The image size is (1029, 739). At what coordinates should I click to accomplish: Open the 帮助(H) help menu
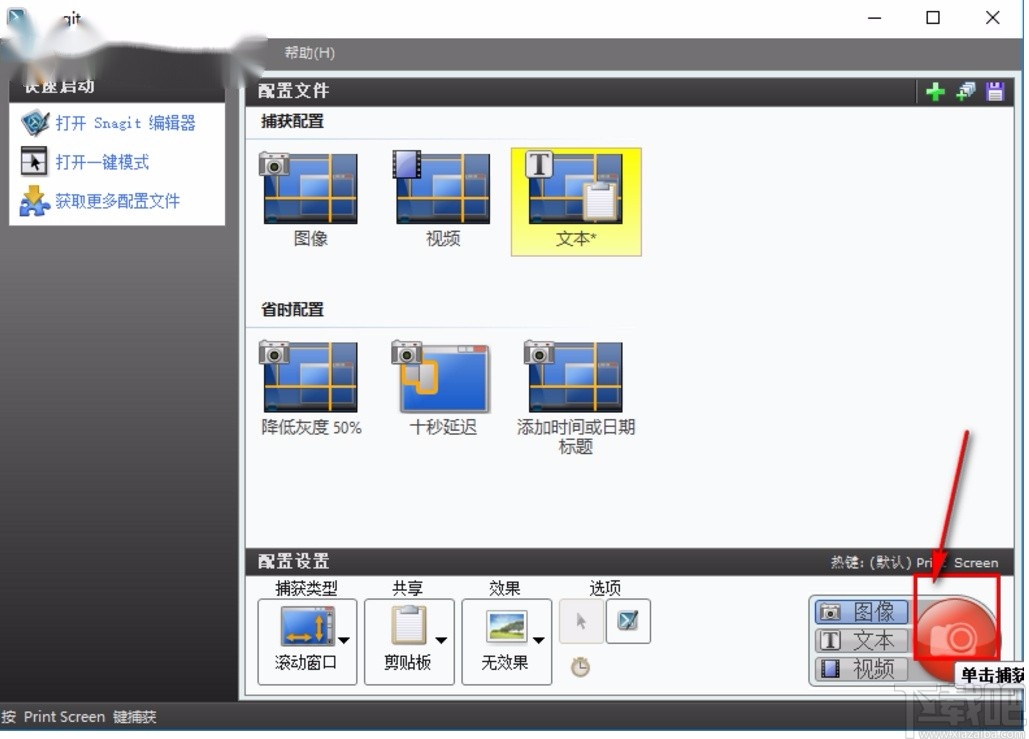(x=309, y=53)
